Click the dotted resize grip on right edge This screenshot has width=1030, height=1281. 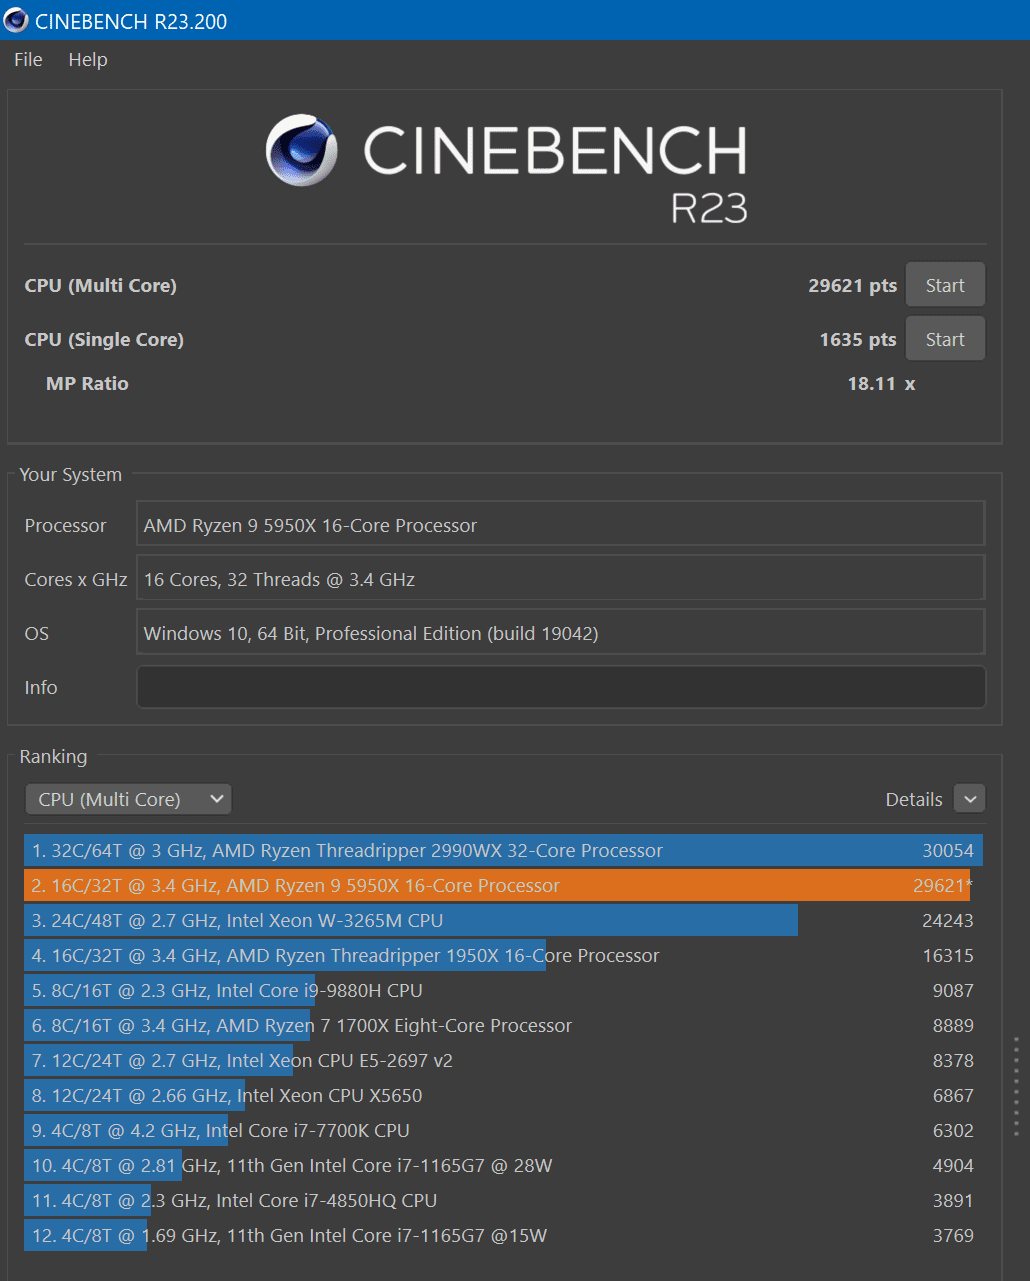(1016, 1086)
